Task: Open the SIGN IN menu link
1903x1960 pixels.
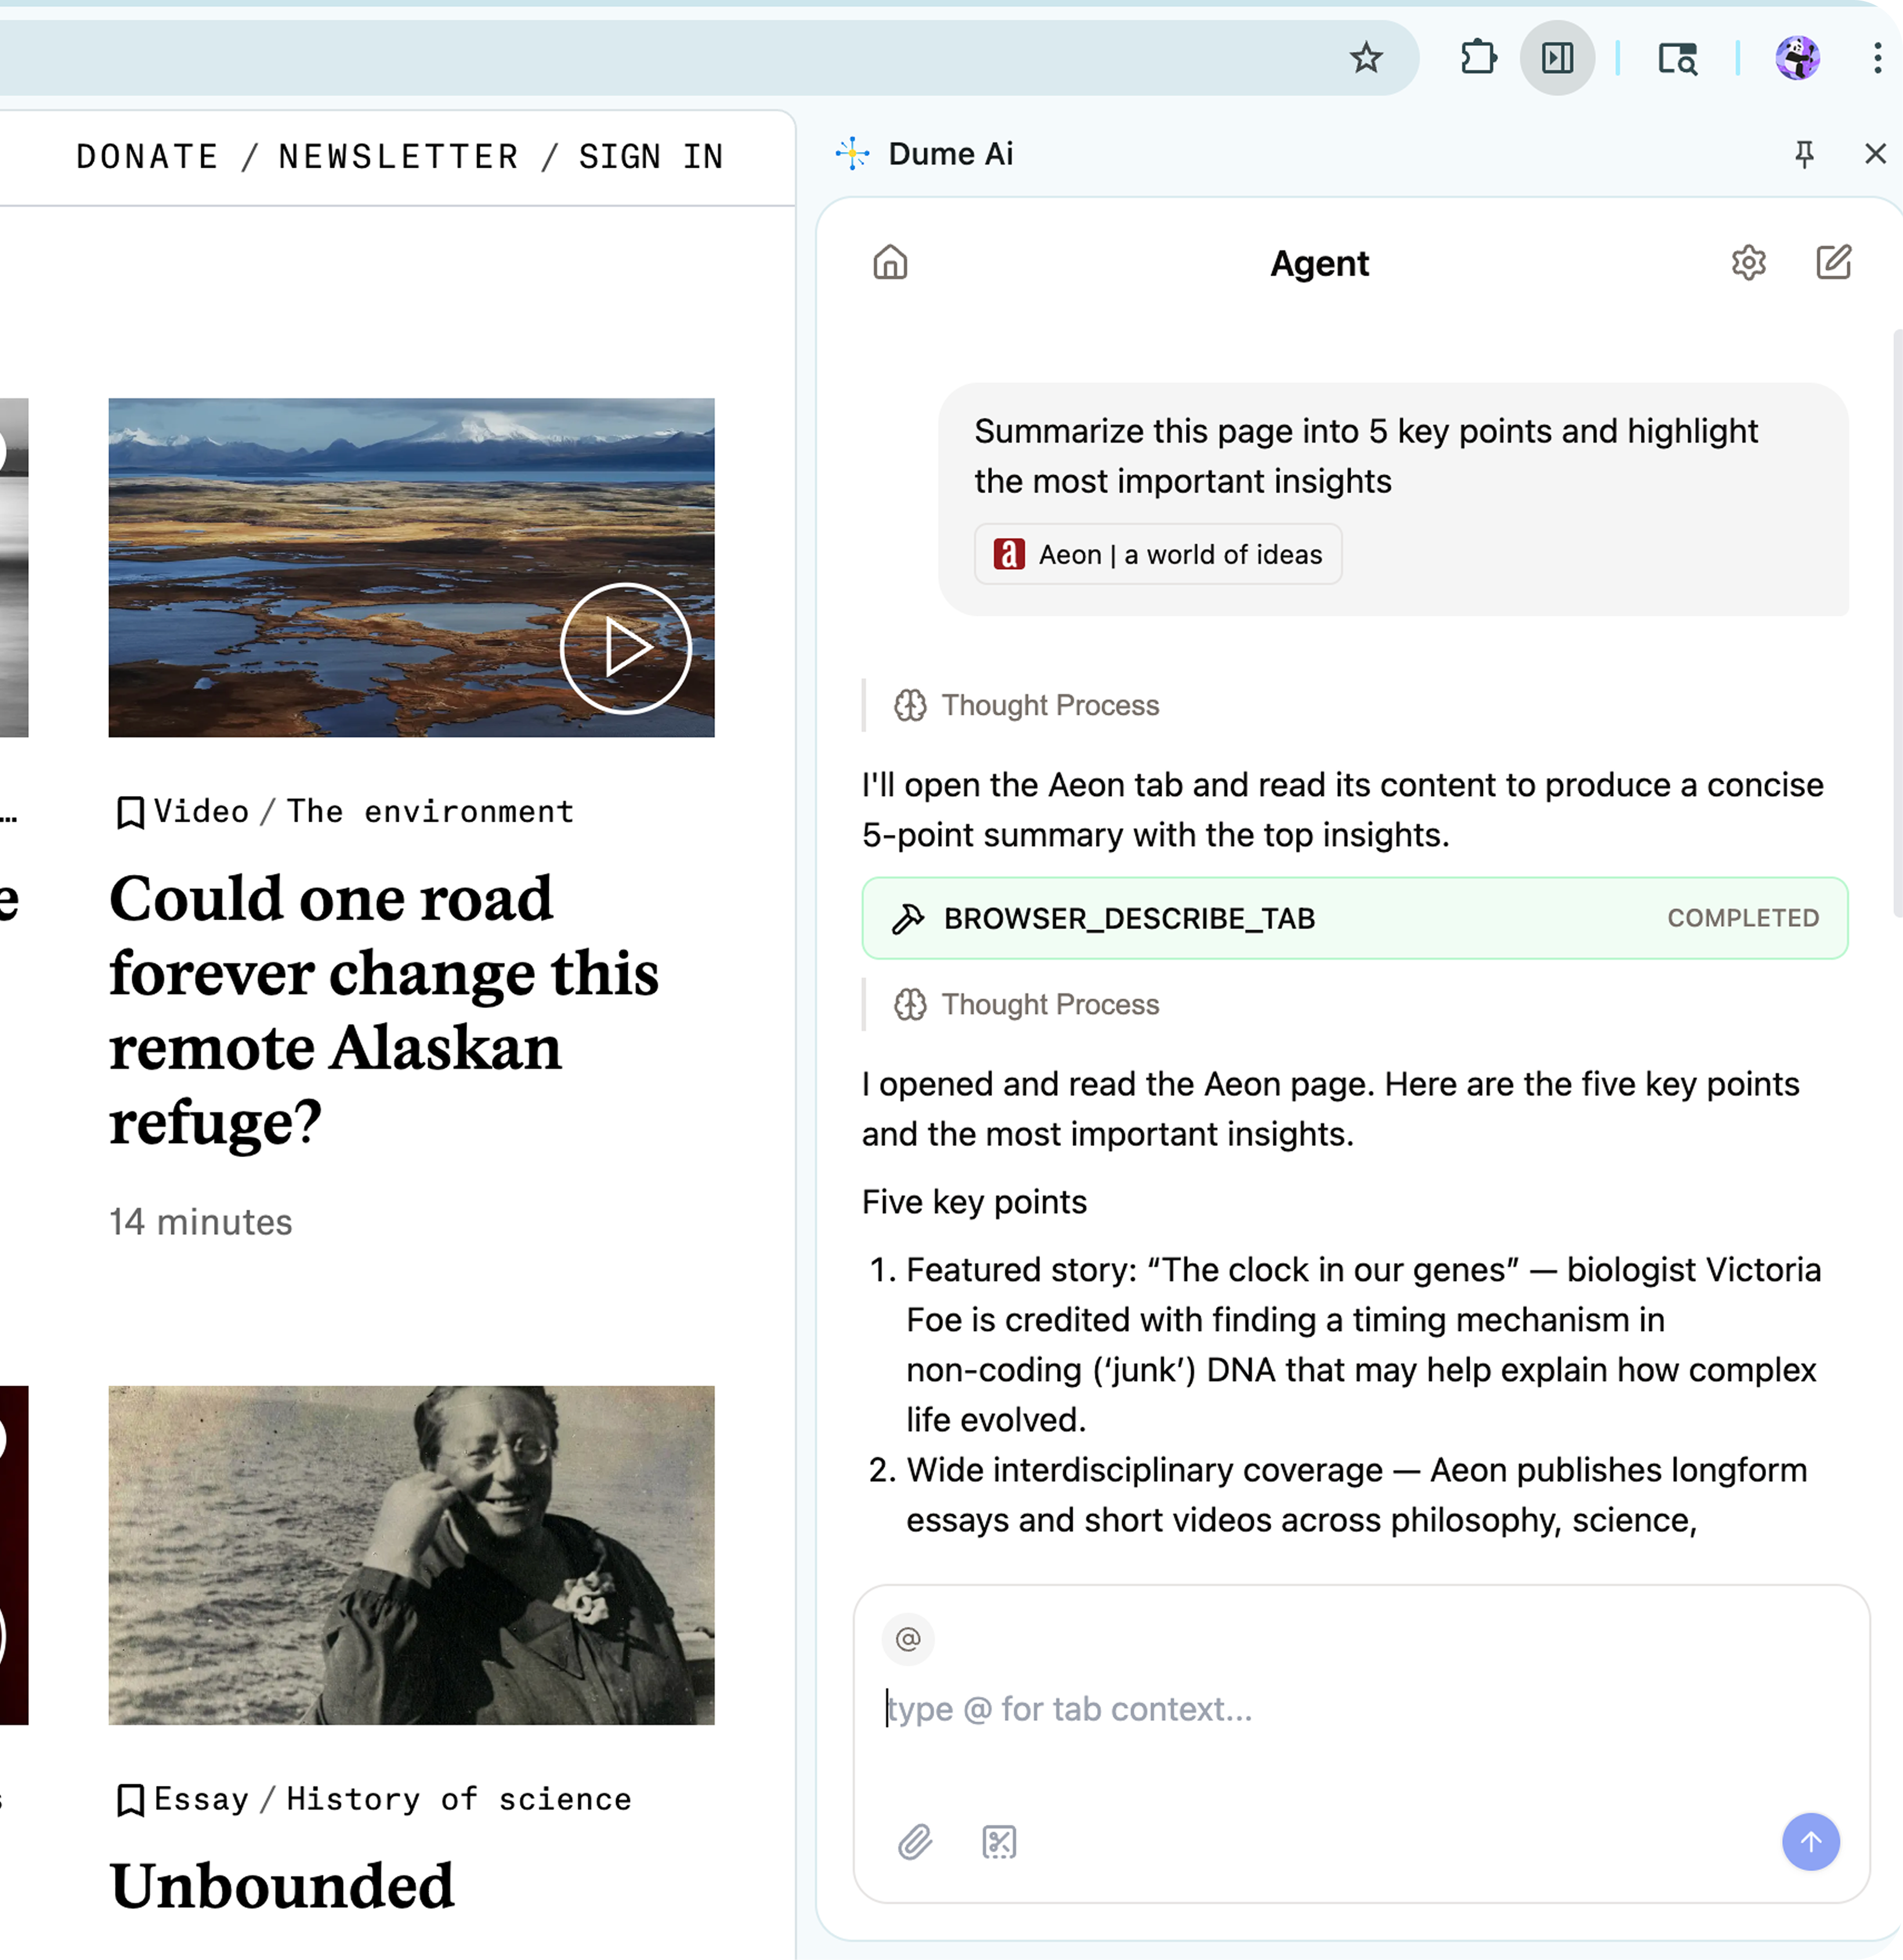Action: (x=651, y=157)
